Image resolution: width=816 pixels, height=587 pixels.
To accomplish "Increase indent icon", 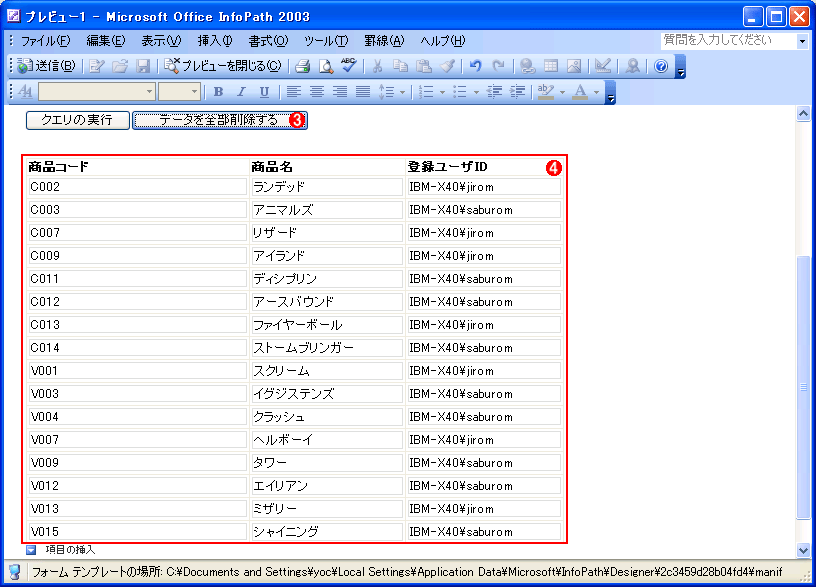I will coord(517,92).
